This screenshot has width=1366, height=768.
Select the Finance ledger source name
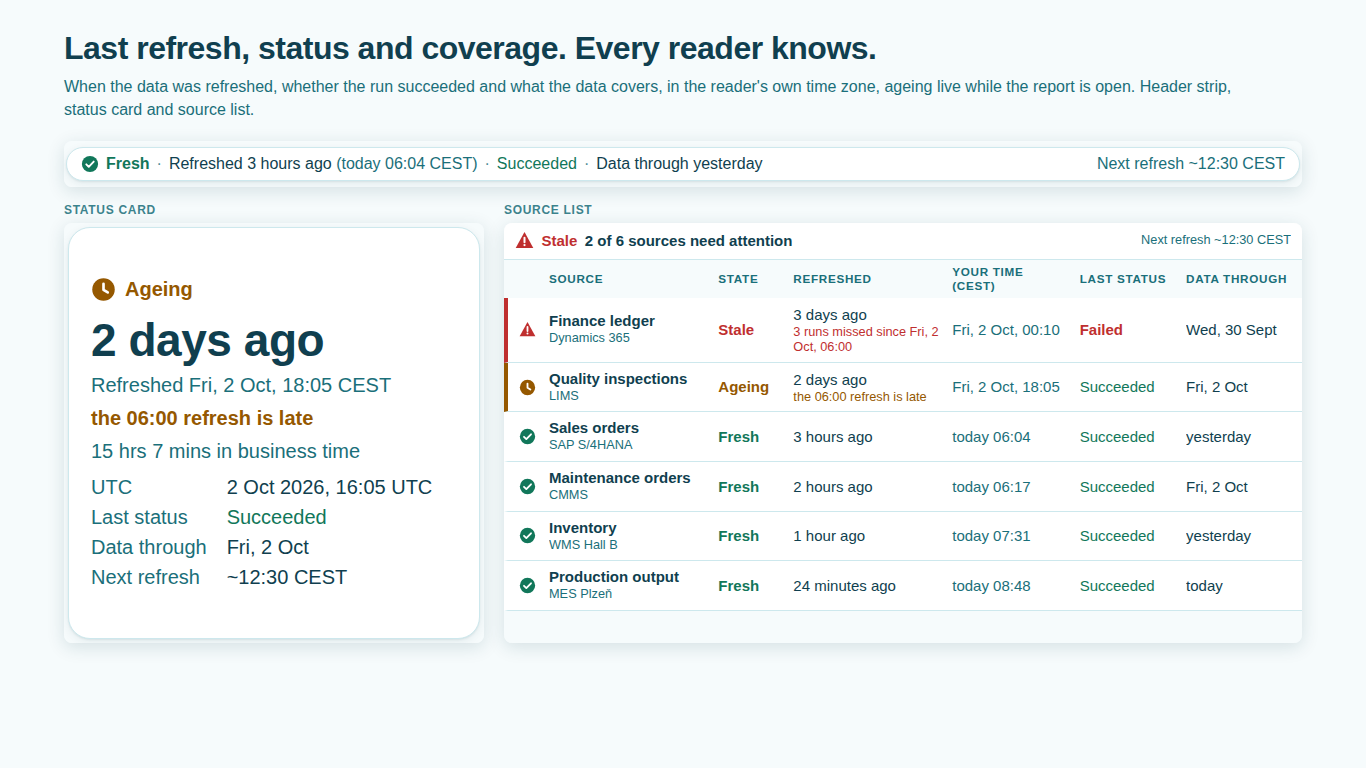point(602,321)
